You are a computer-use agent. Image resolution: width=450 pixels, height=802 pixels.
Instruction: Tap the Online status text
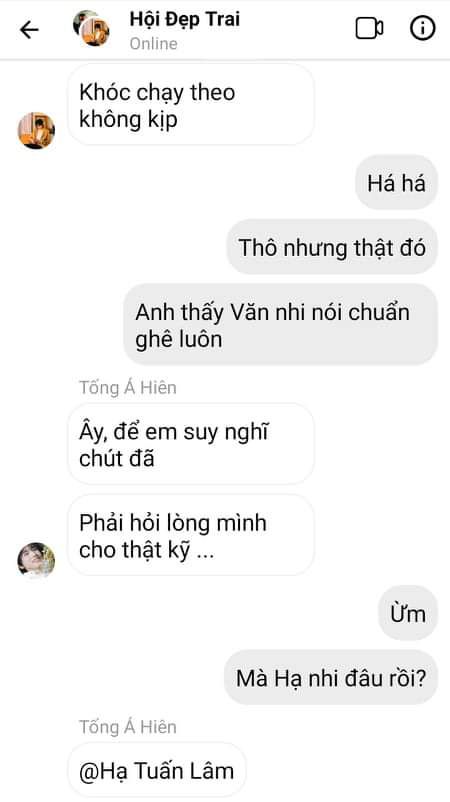pos(153,43)
